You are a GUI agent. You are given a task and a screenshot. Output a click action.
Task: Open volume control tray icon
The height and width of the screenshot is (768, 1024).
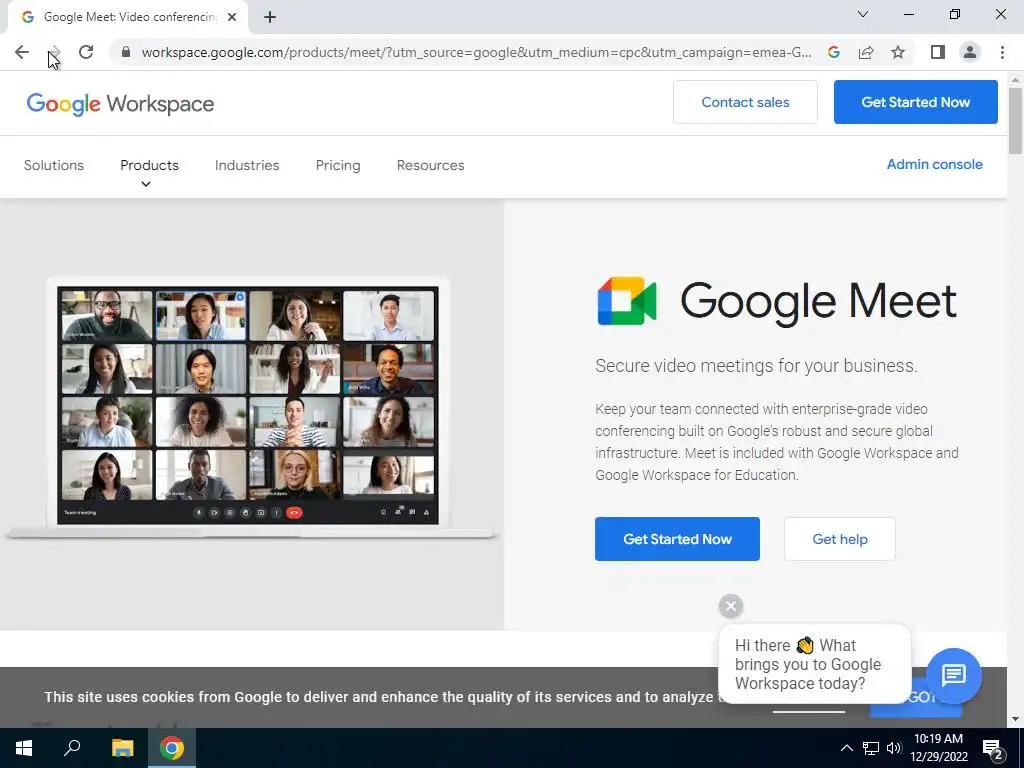[894, 748]
